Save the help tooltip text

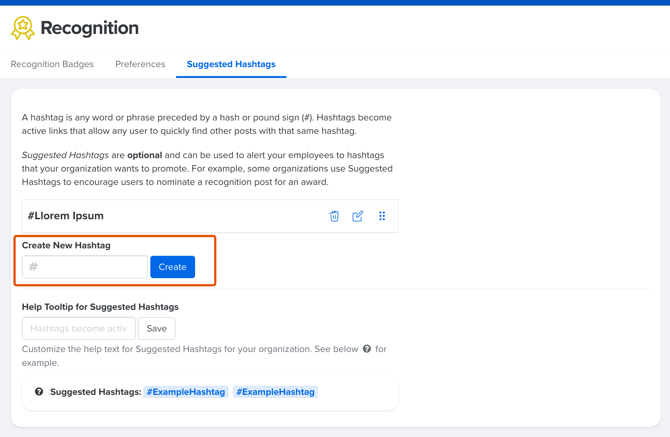pos(157,328)
